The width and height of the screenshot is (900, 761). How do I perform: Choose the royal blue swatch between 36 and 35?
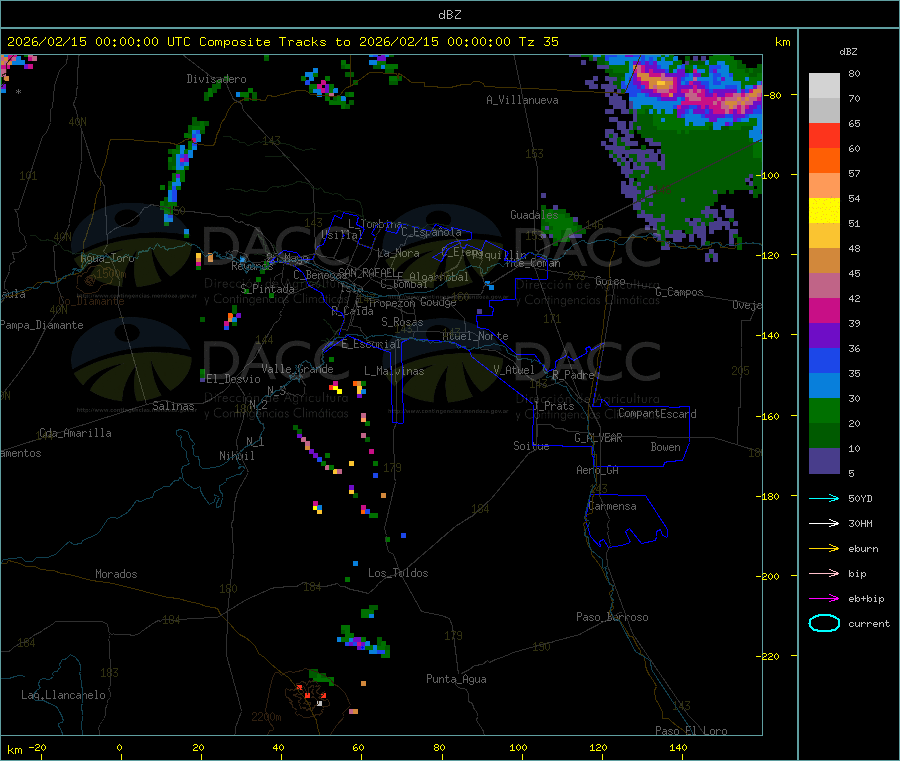824,360
